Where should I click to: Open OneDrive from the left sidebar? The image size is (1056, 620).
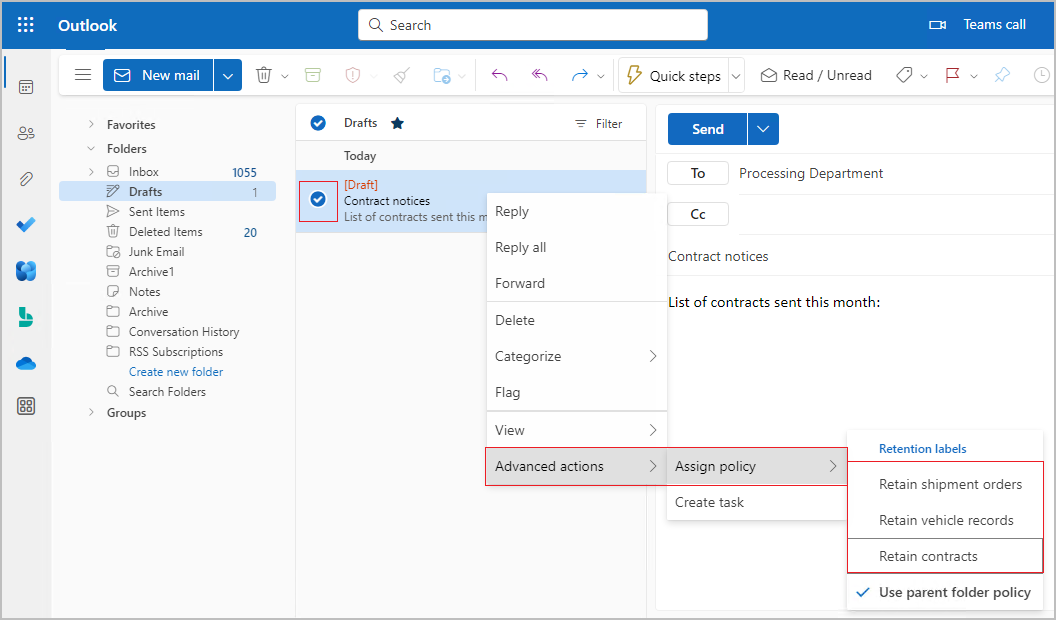point(25,362)
